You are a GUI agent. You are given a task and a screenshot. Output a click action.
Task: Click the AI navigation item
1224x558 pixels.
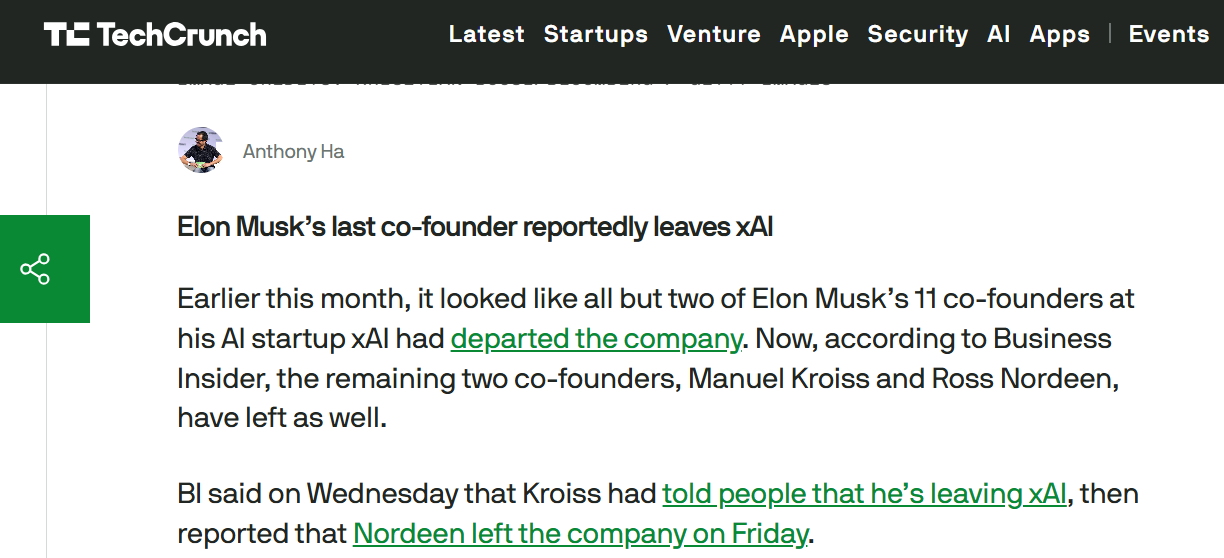pos(999,34)
